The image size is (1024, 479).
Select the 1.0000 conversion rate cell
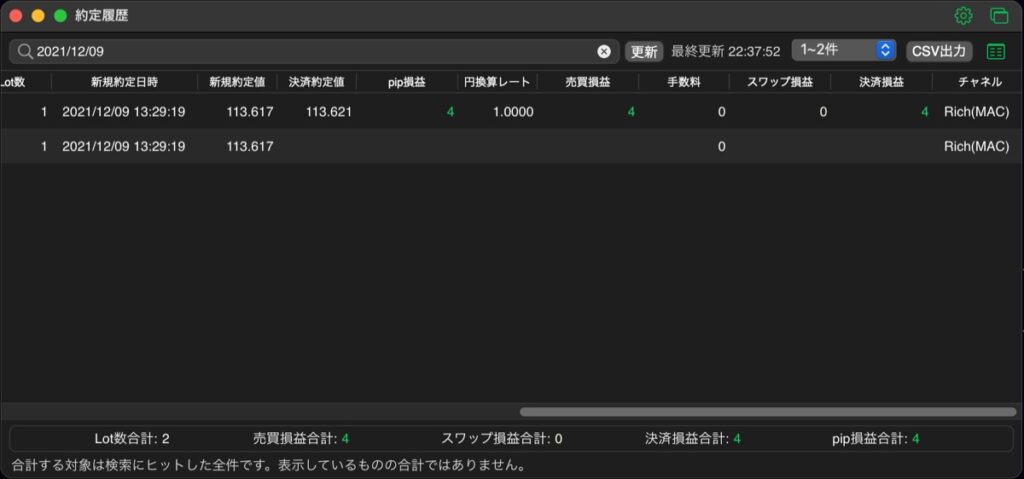pos(513,112)
